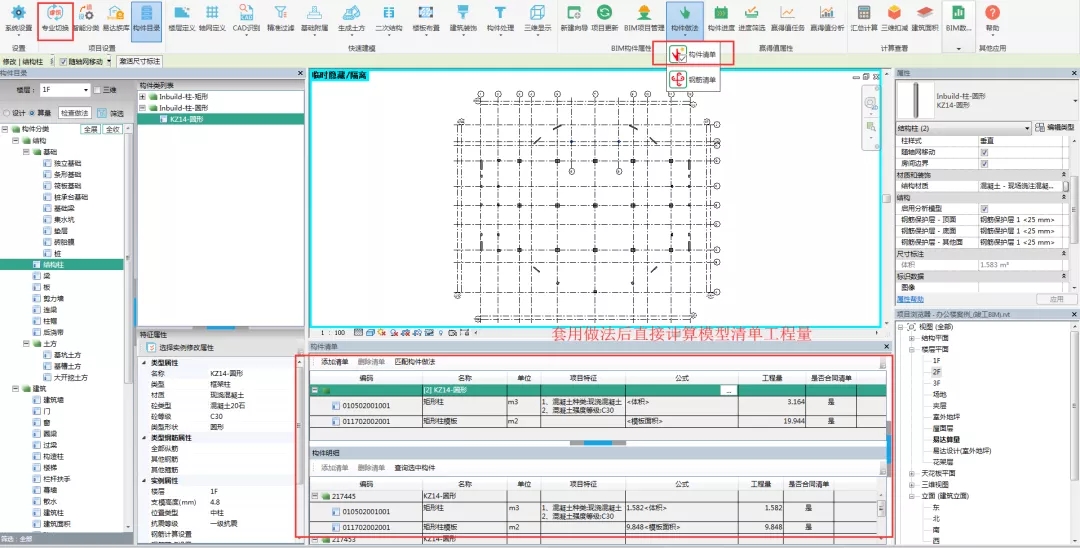Image resolution: width=1080 pixels, height=548 pixels.
Task: Toggle 启用分析模型 checkbox
Action: (984, 209)
